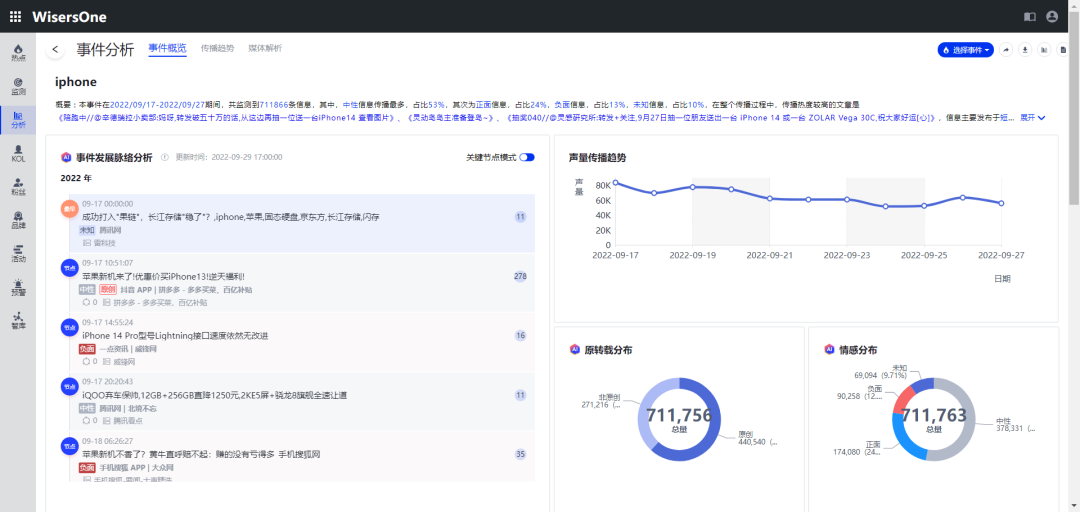Screen dimensions: 1080x512
Task: Click the count badge 278
Action: tap(520, 276)
